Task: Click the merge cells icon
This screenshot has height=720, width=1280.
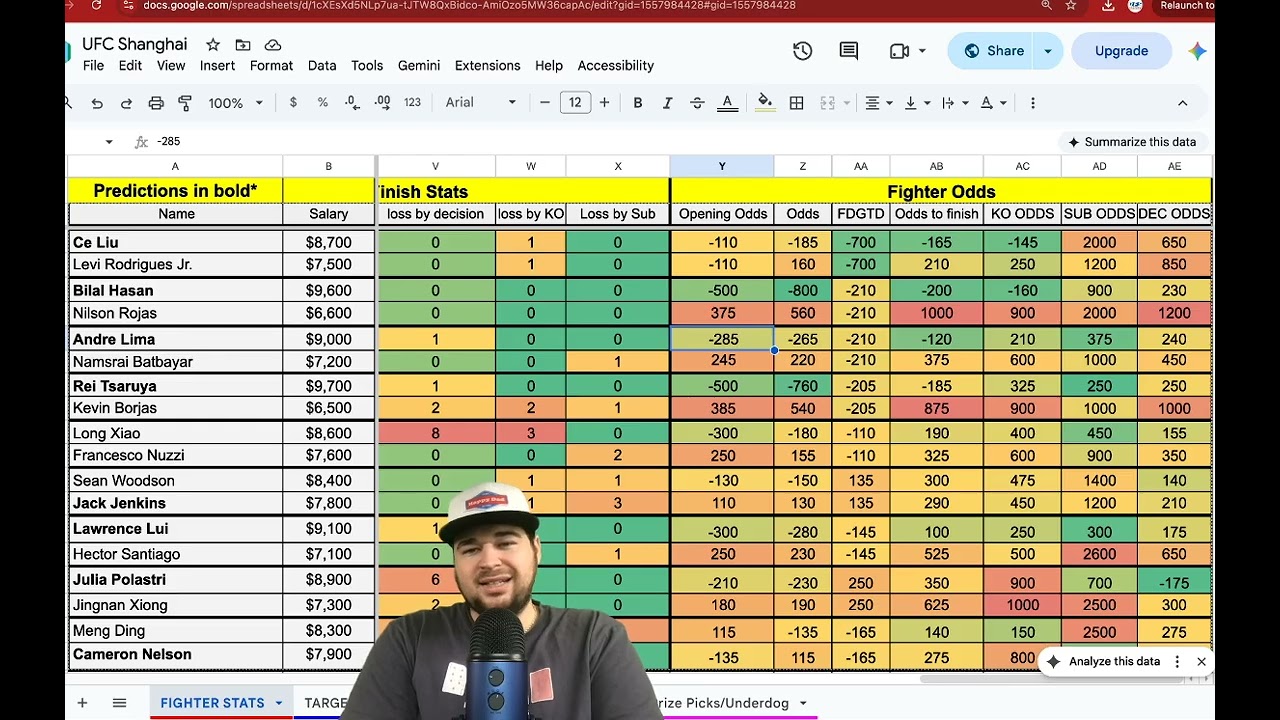Action: click(827, 103)
